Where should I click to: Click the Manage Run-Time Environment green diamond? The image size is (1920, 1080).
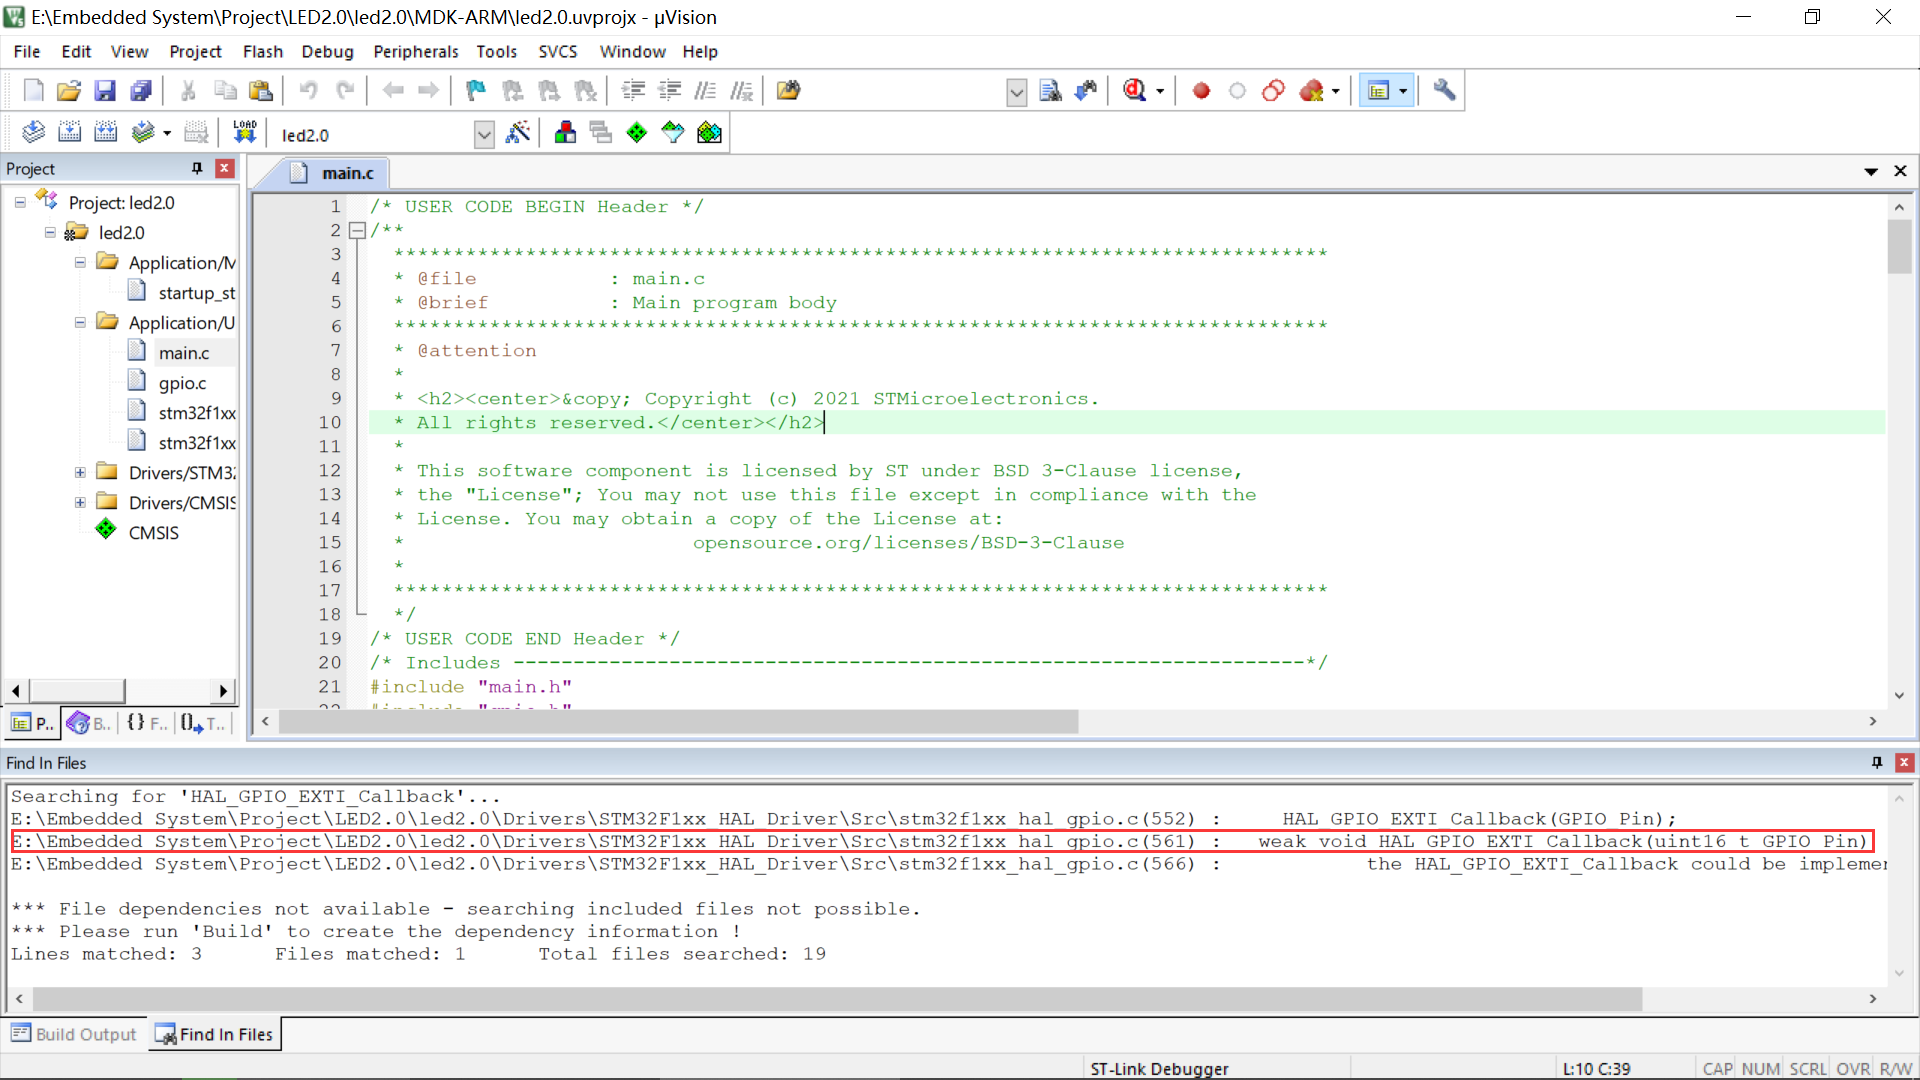pyautogui.click(x=636, y=133)
